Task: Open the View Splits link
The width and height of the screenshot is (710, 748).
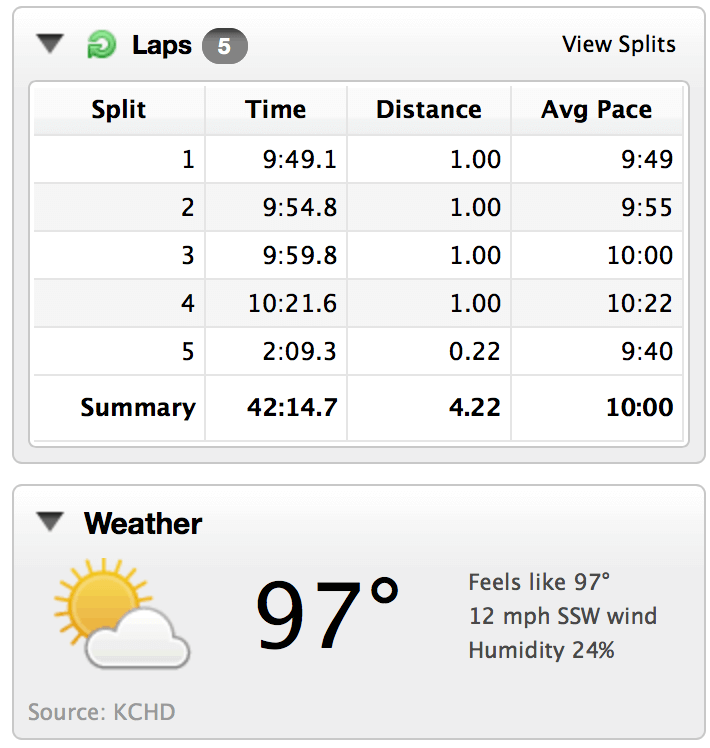Action: [x=619, y=45]
